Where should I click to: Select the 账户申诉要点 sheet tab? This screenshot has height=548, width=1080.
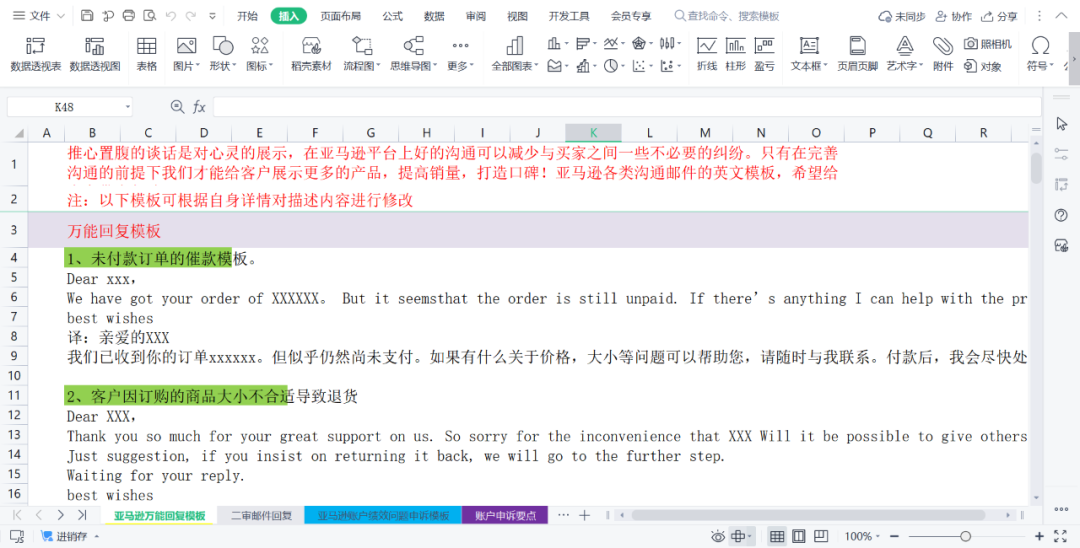505,515
